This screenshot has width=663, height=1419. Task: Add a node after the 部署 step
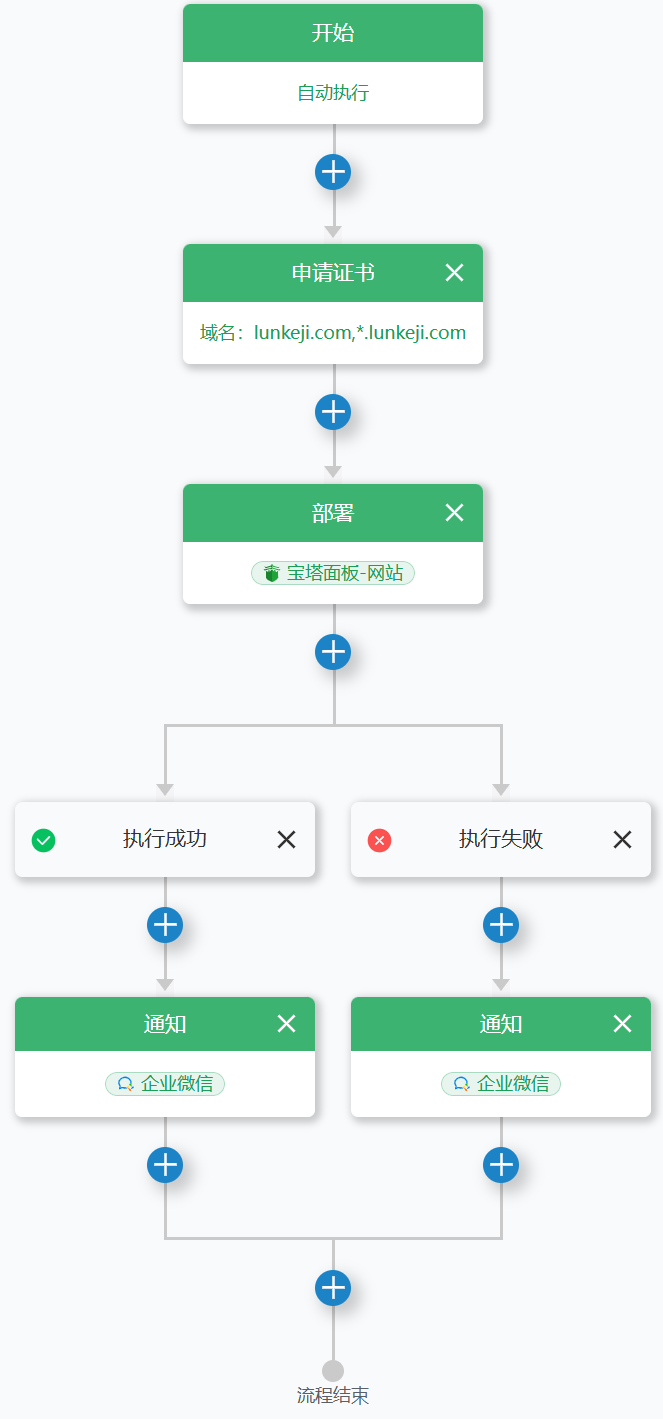(333, 652)
